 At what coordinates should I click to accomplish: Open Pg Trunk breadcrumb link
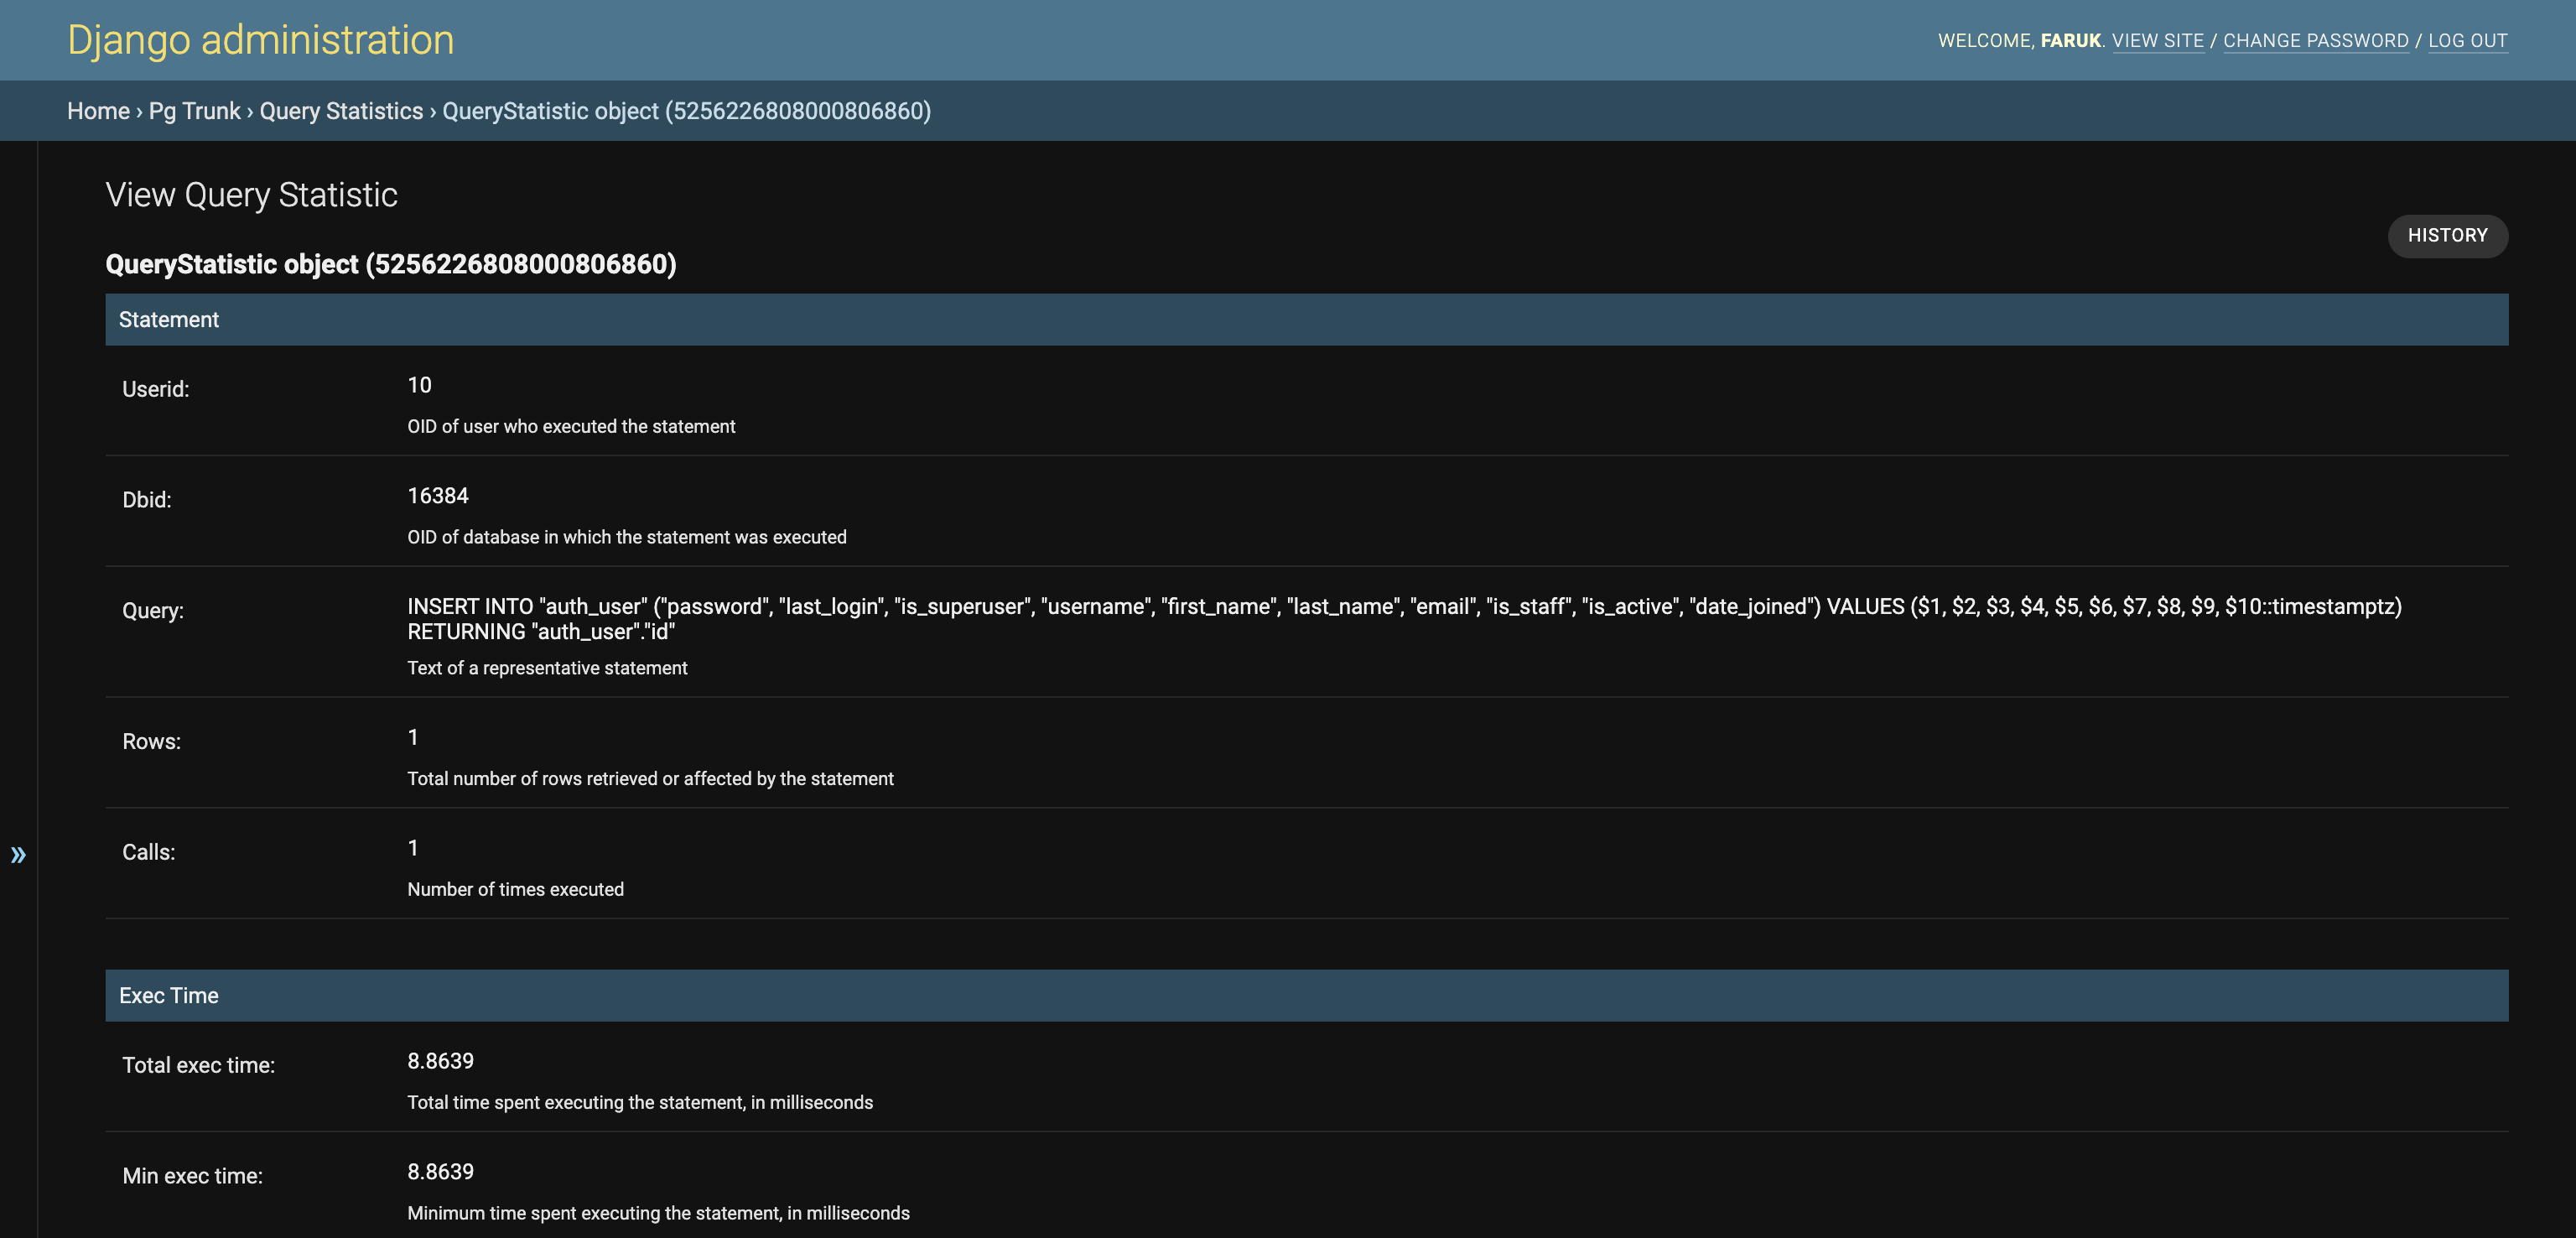click(193, 110)
